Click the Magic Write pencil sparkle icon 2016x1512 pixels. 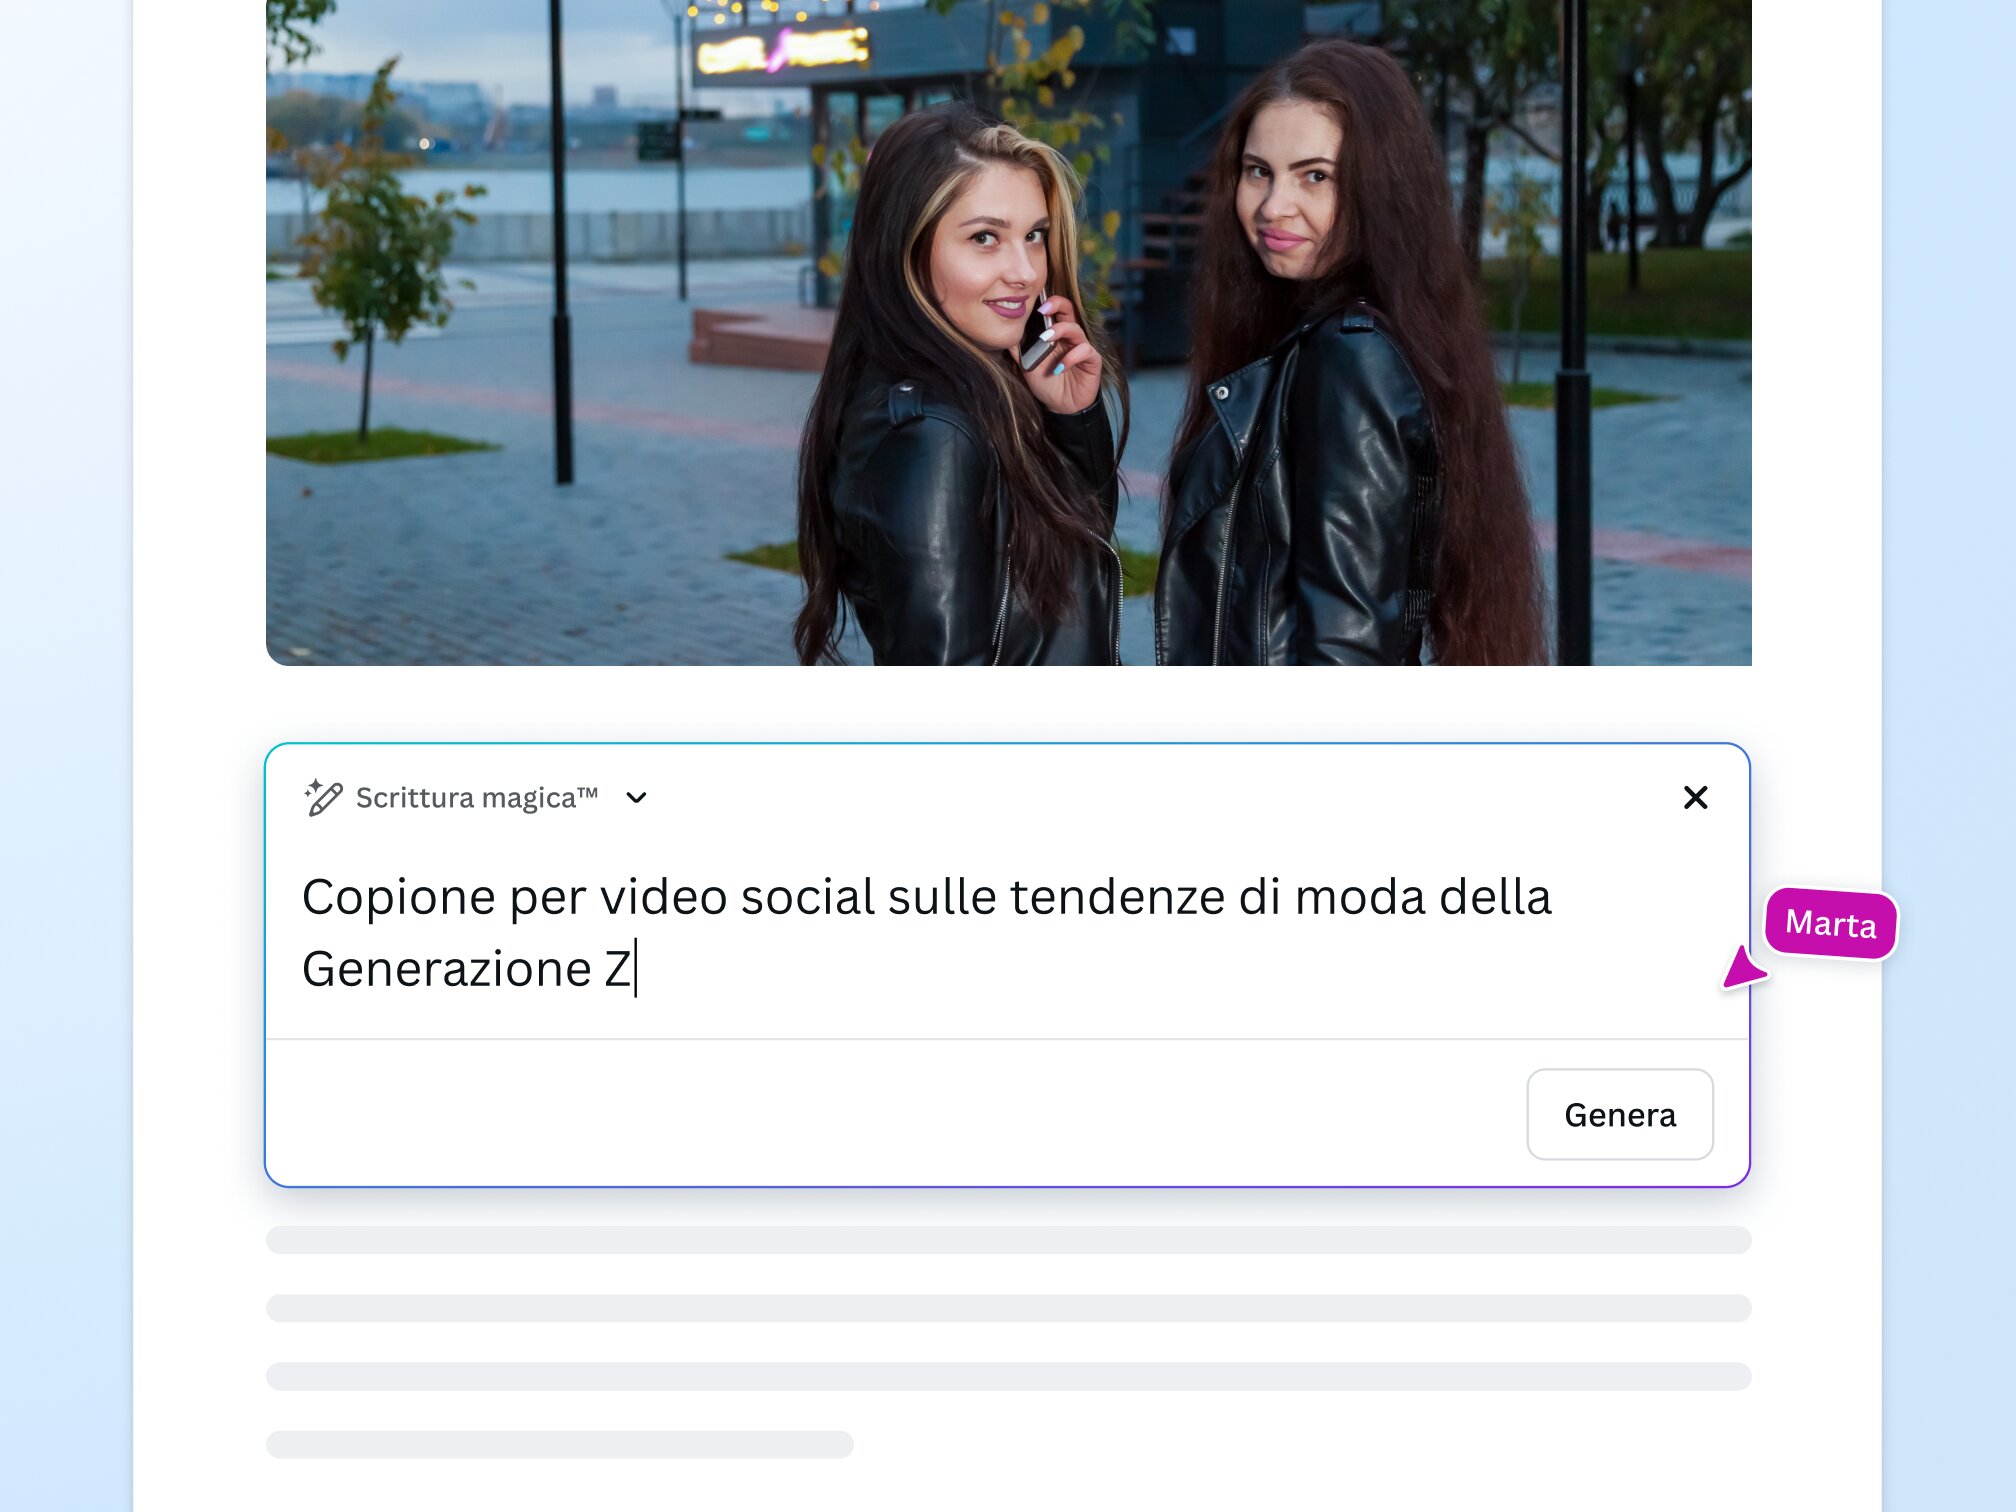click(x=323, y=797)
